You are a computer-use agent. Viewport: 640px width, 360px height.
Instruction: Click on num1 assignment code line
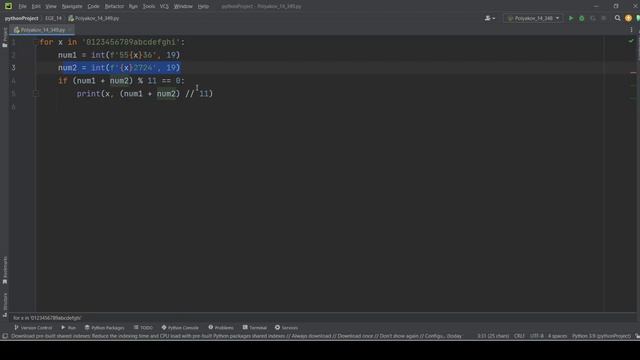pos(119,55)
